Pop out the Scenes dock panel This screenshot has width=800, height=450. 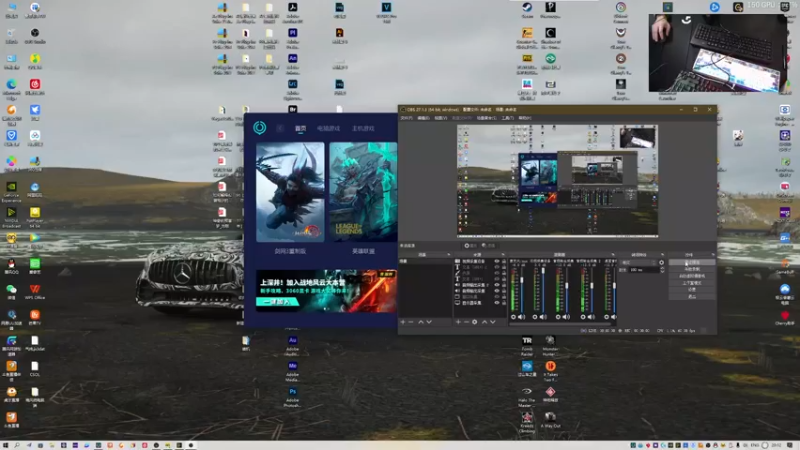pos(448,255)
